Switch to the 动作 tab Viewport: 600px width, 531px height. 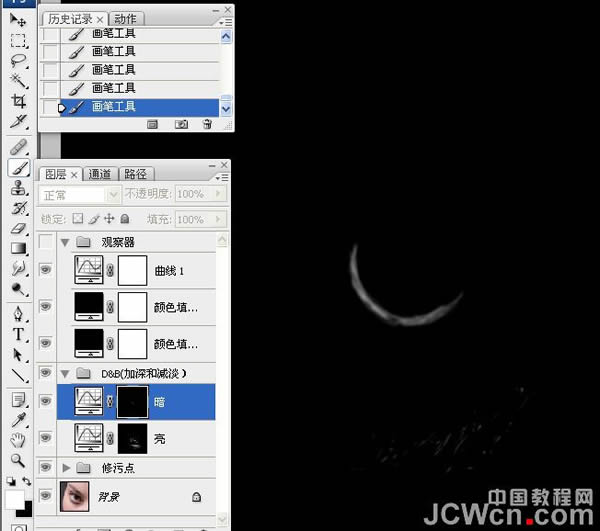pos(126,19)
